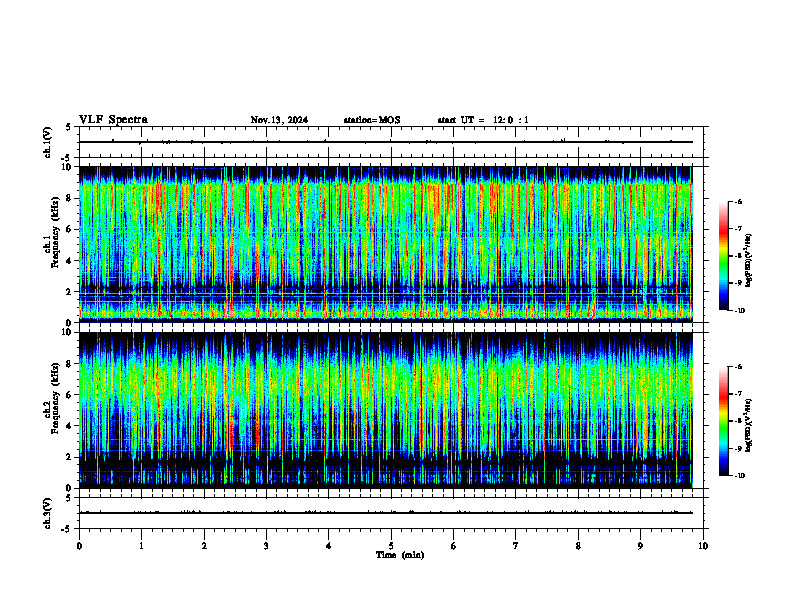
Task: Click the "8" kHz tick of ch.1 frequency axis
Action: pyautogui.click(x=70, y=198)
